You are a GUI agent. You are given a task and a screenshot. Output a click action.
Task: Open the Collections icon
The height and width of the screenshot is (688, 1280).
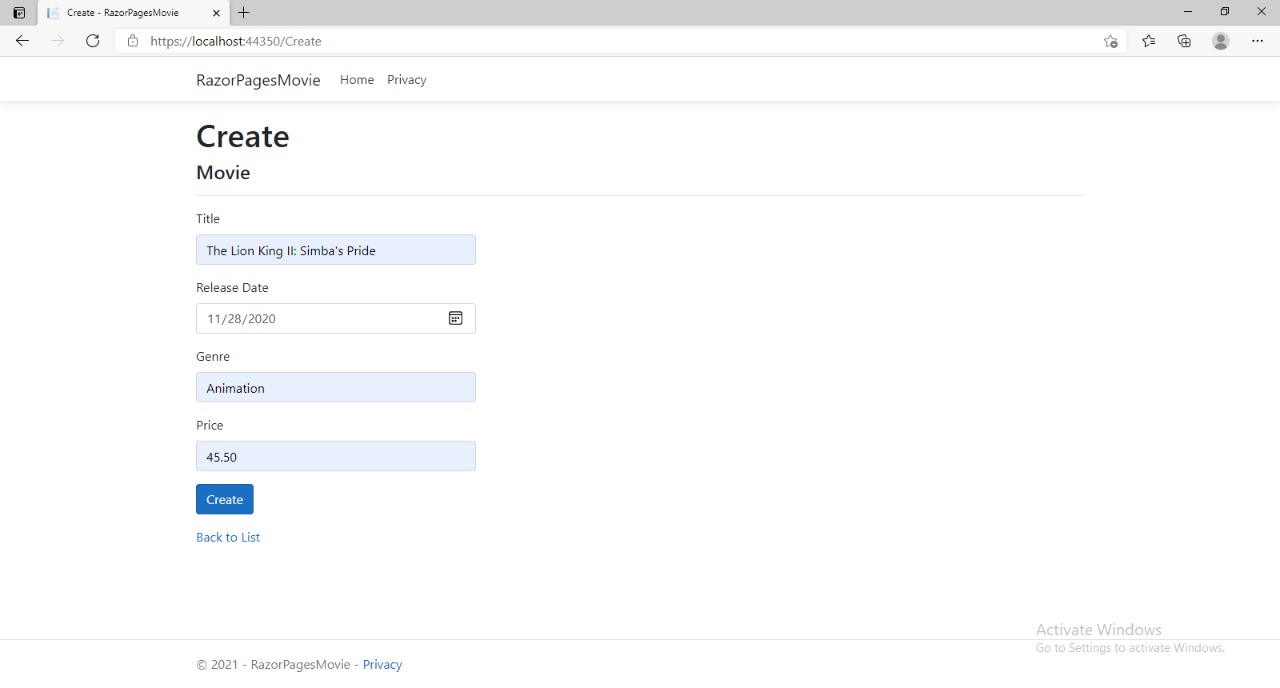[x=1184, y=41]
